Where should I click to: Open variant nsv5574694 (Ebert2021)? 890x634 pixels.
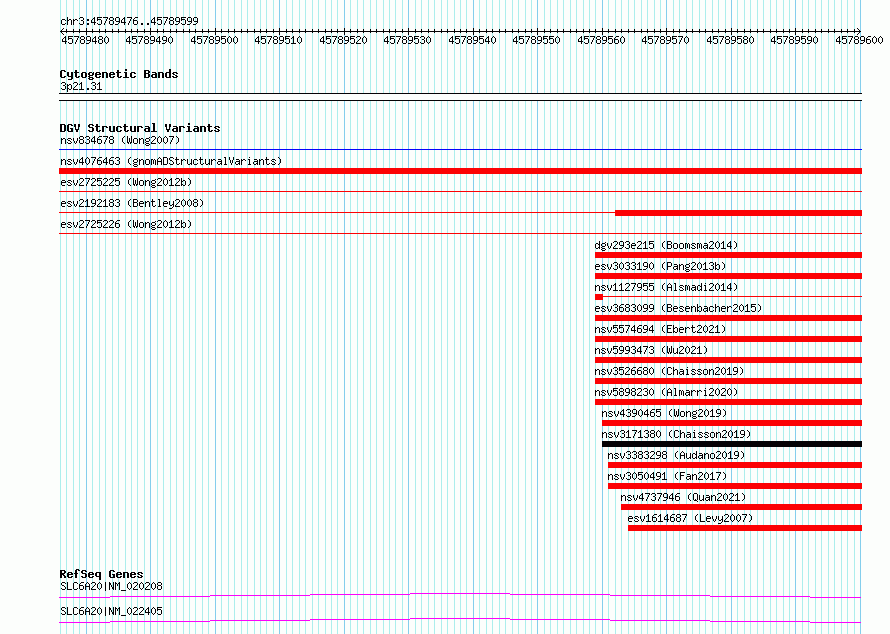point(660,330)
